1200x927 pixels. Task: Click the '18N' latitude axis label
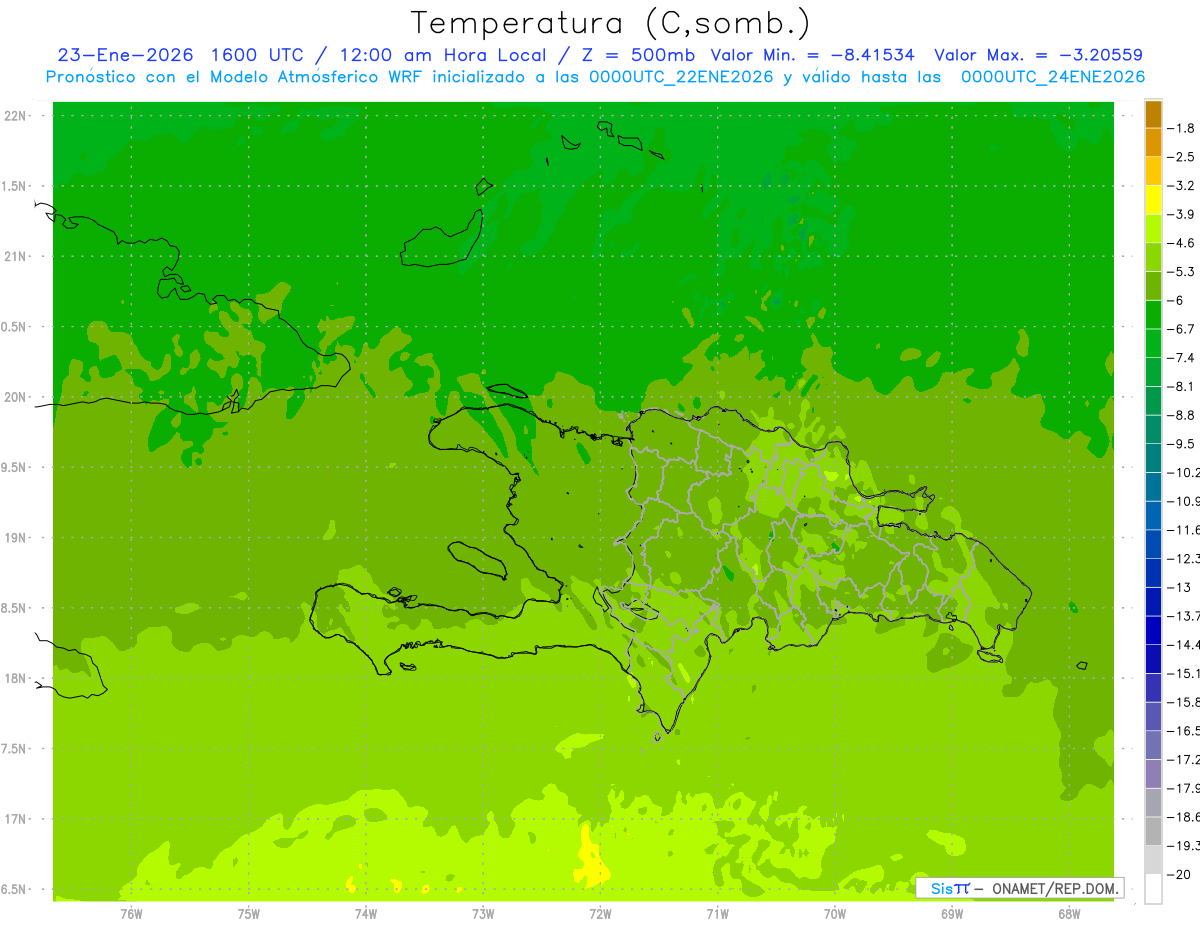tap(14, 678)
